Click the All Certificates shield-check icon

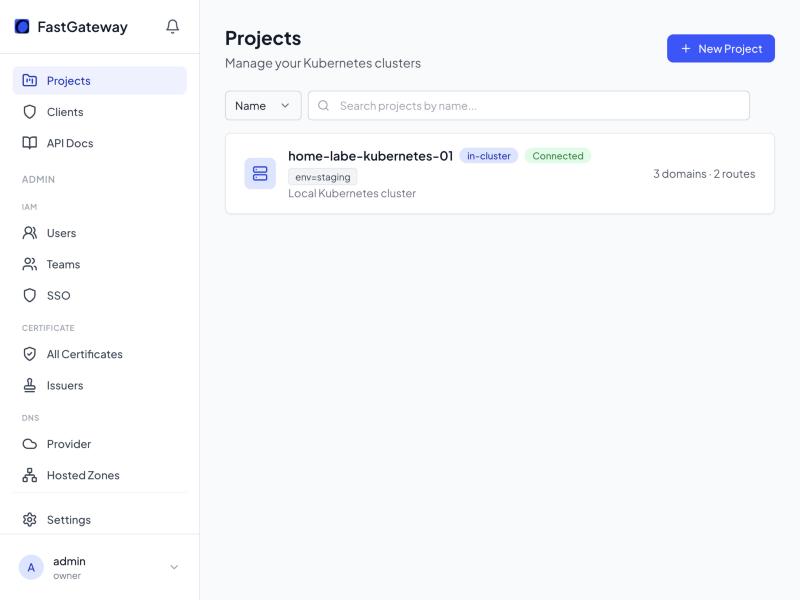30,354
